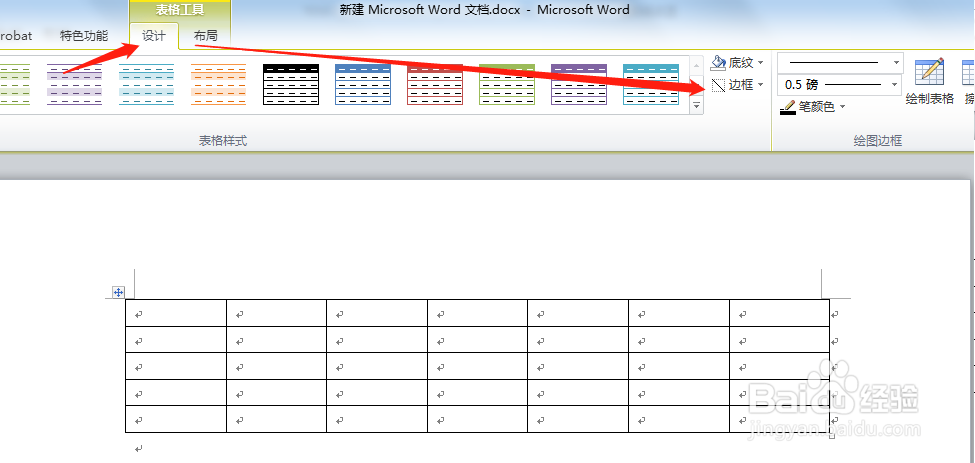Apply the purple header grid table style
Viewport: 975px width, 463px height.
pos(579,84)
